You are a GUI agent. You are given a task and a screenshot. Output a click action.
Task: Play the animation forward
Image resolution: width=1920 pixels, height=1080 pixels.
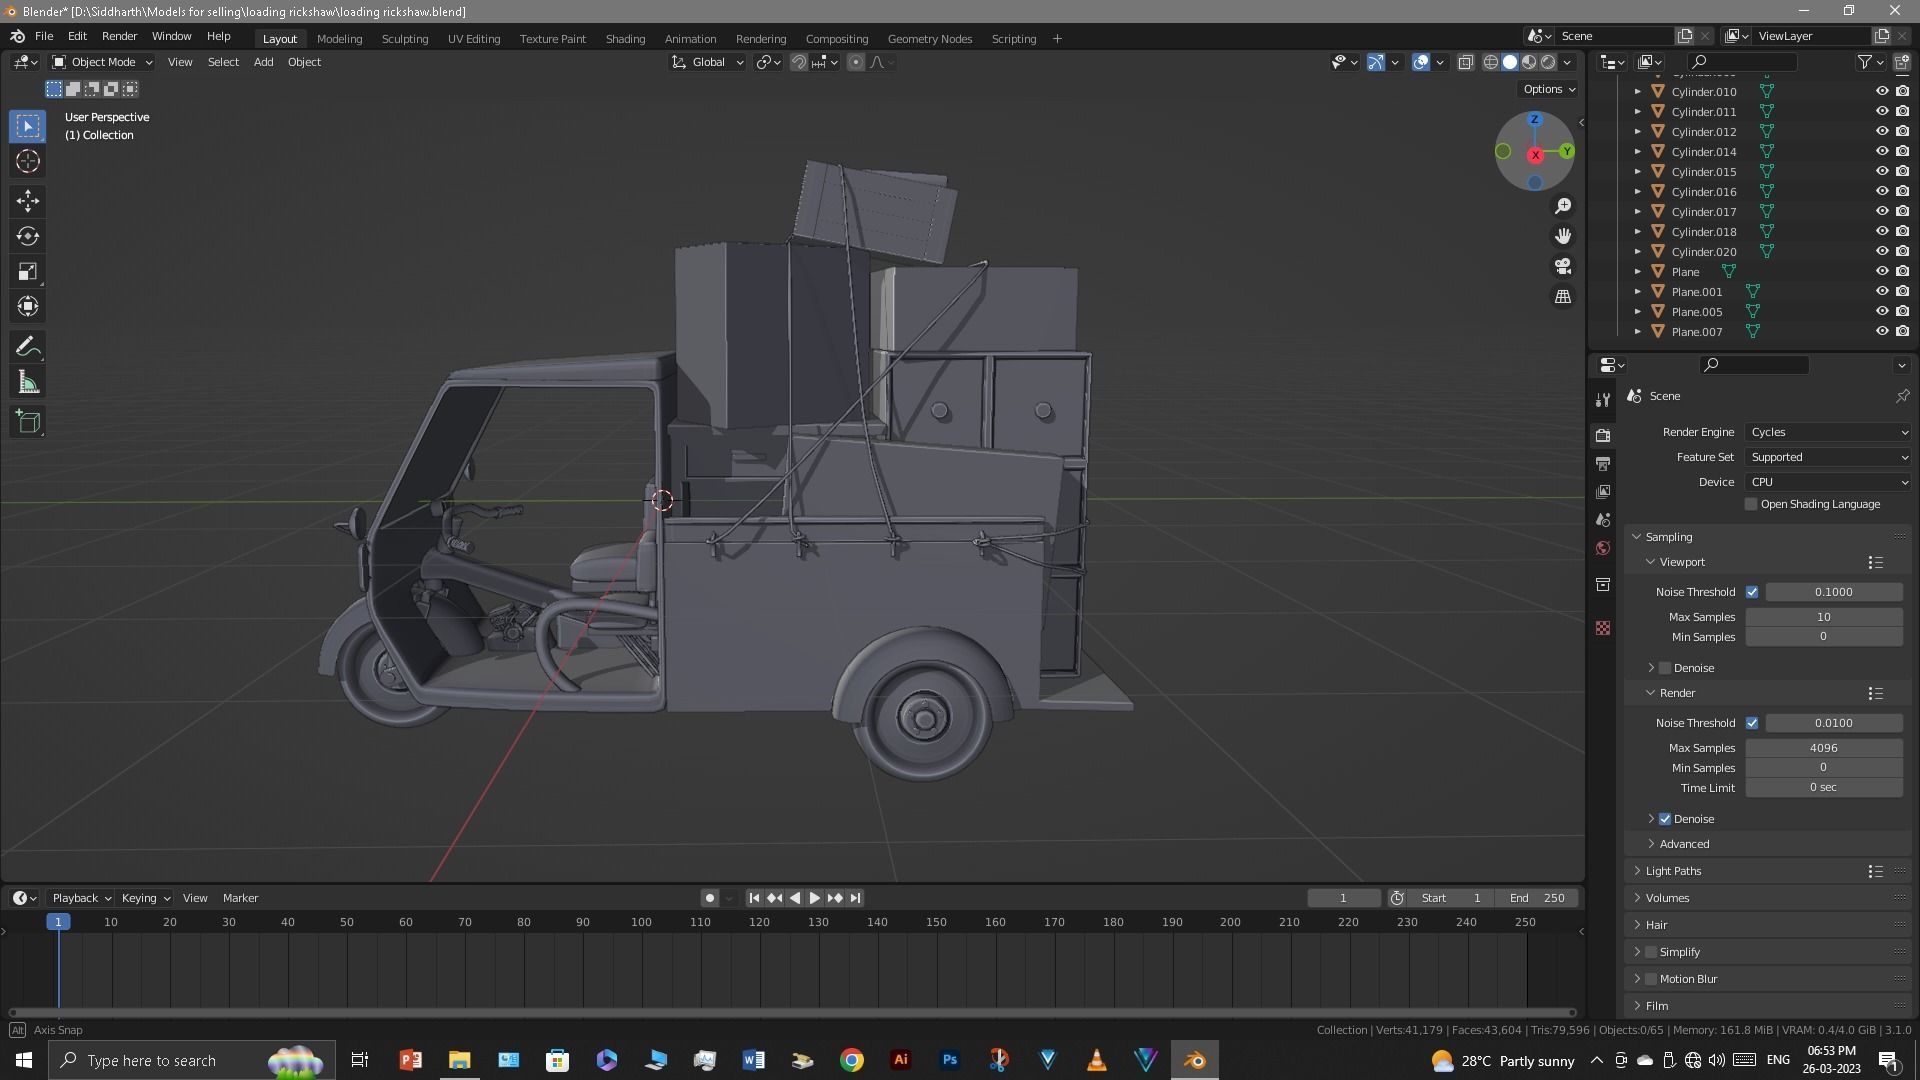pyautogui.click(x=814, y=898)
